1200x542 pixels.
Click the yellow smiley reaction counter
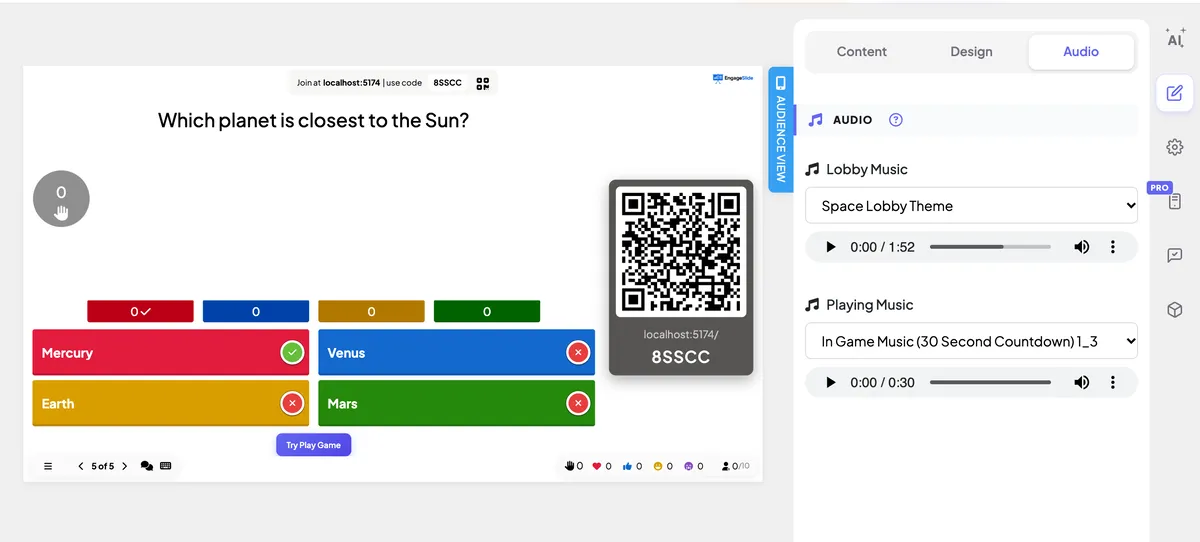(x=662, y=466)
